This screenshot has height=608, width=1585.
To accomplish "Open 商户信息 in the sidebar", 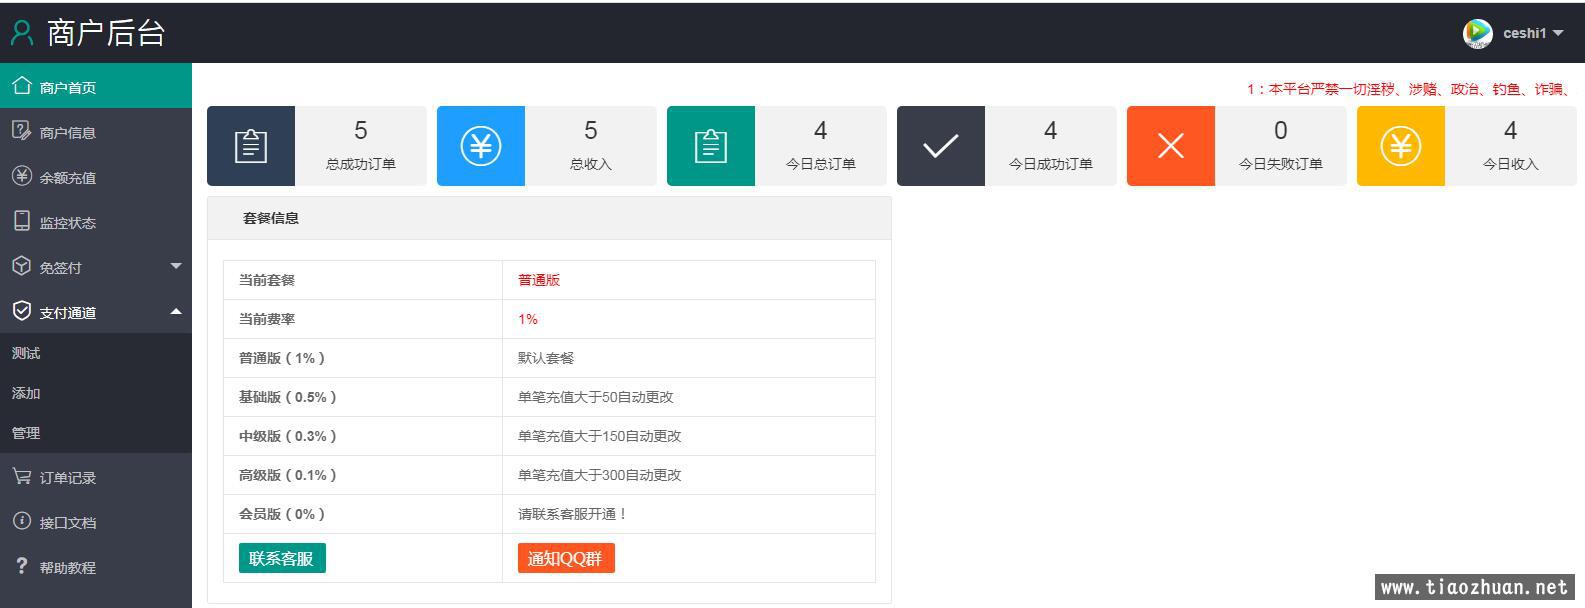I will (68, 132).
